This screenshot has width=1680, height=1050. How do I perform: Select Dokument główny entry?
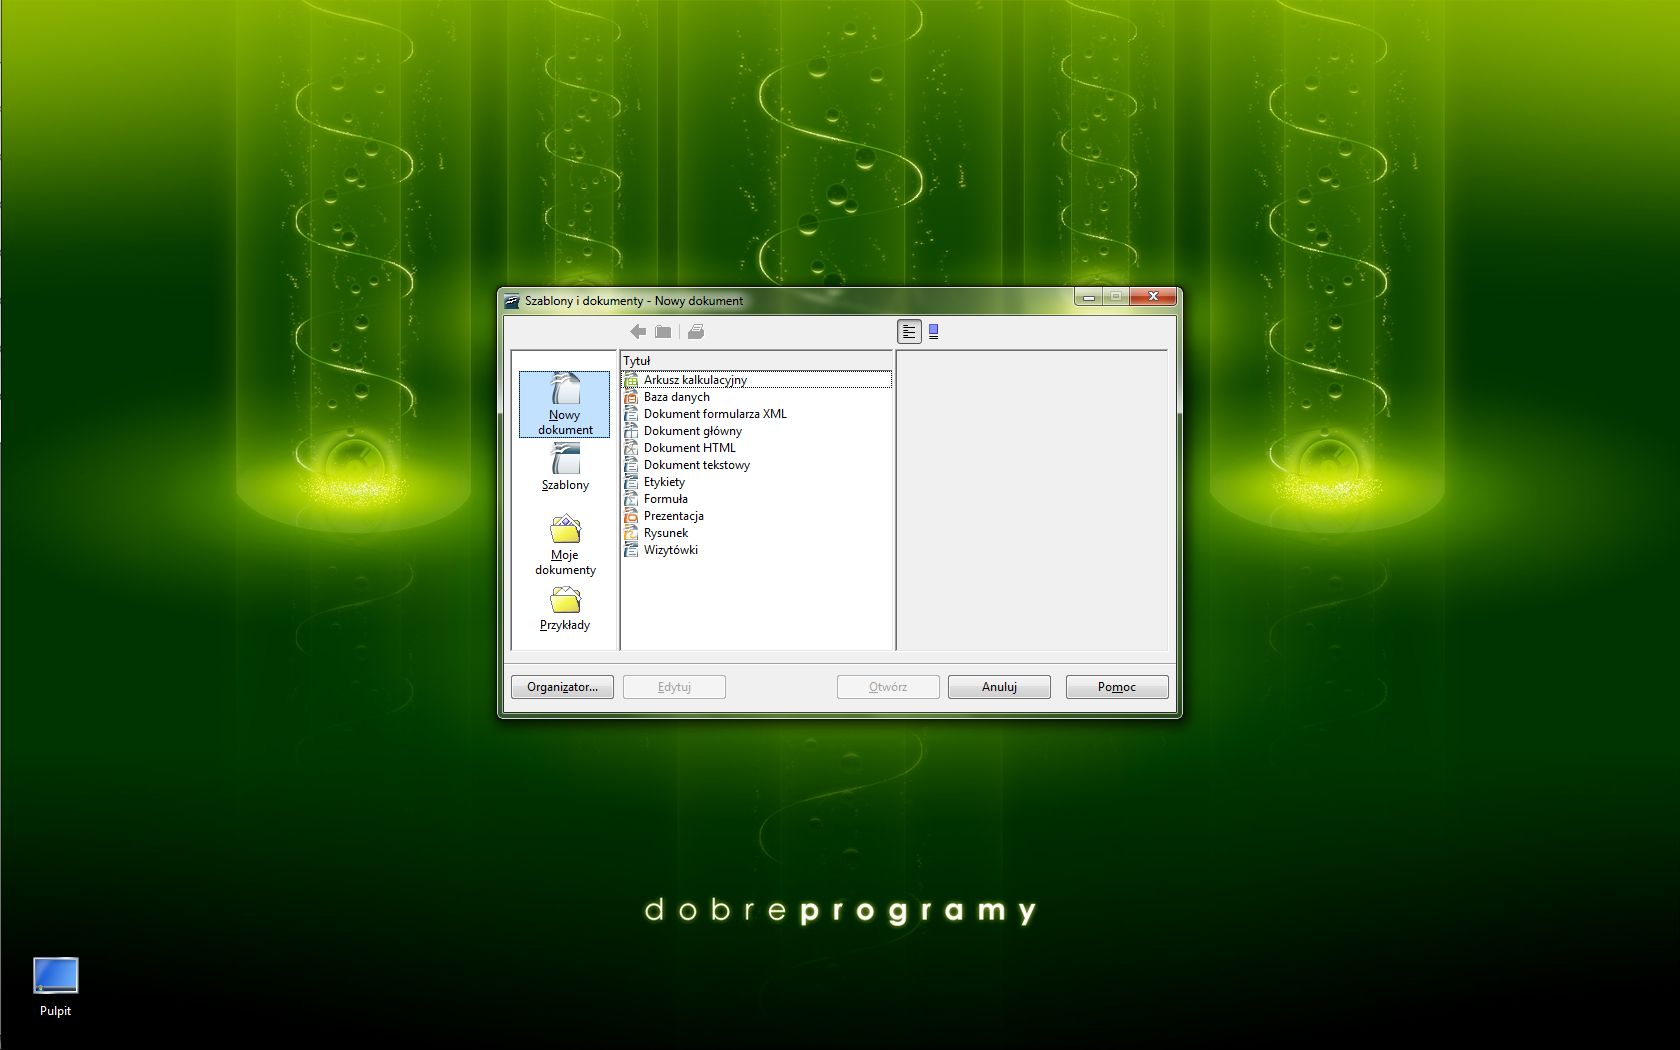[756, 431]
